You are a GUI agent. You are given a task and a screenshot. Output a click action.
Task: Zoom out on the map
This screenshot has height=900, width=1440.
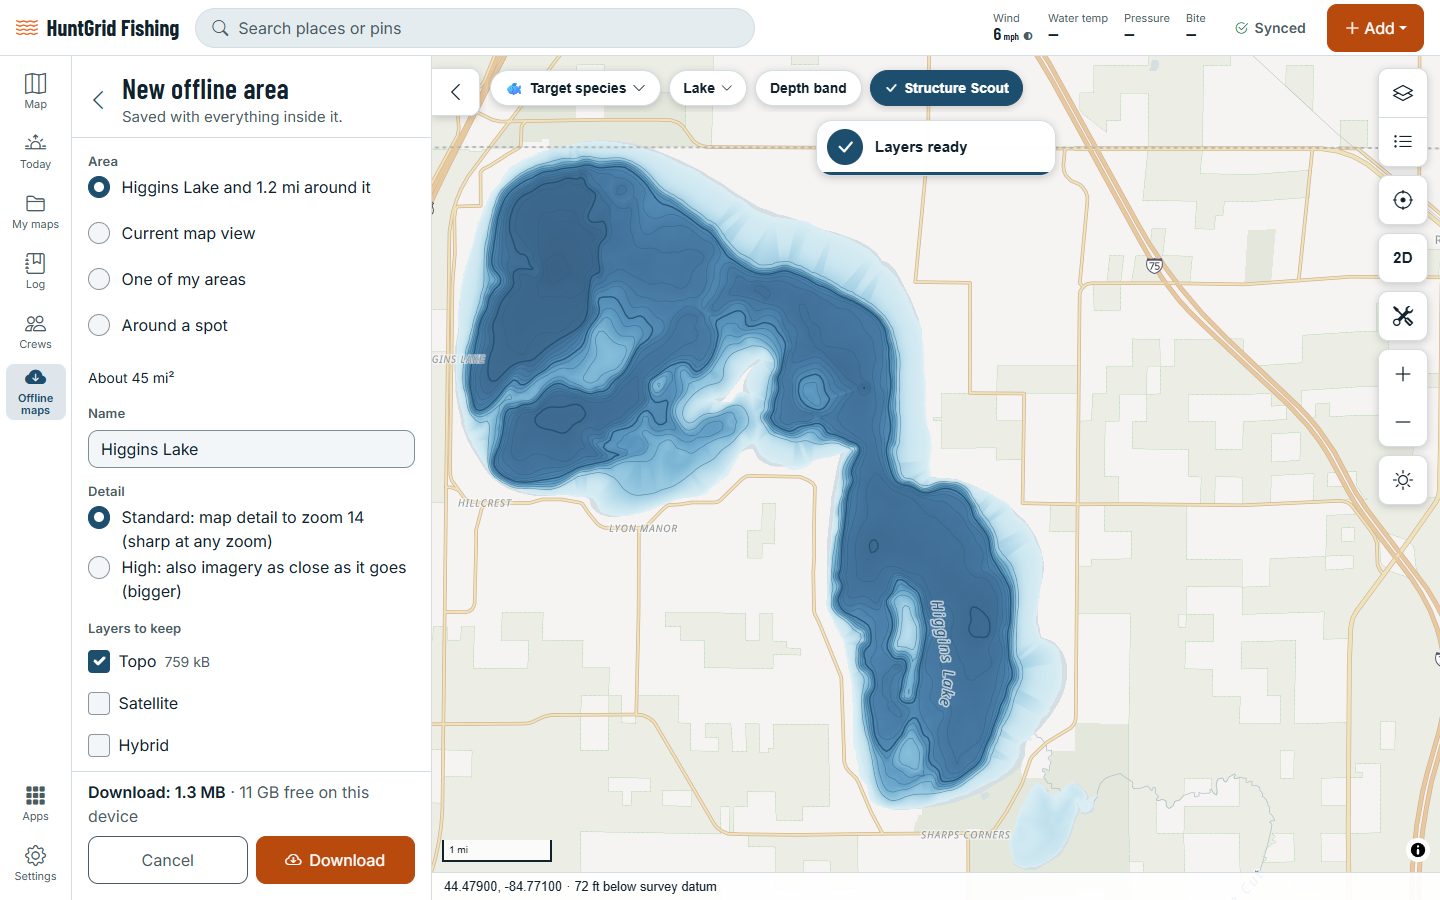point(1403,422)
